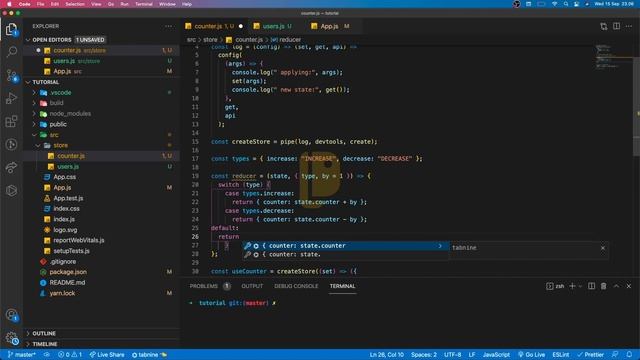Open notifications bell in status bar
640x360 pixels.
point(629,355)
